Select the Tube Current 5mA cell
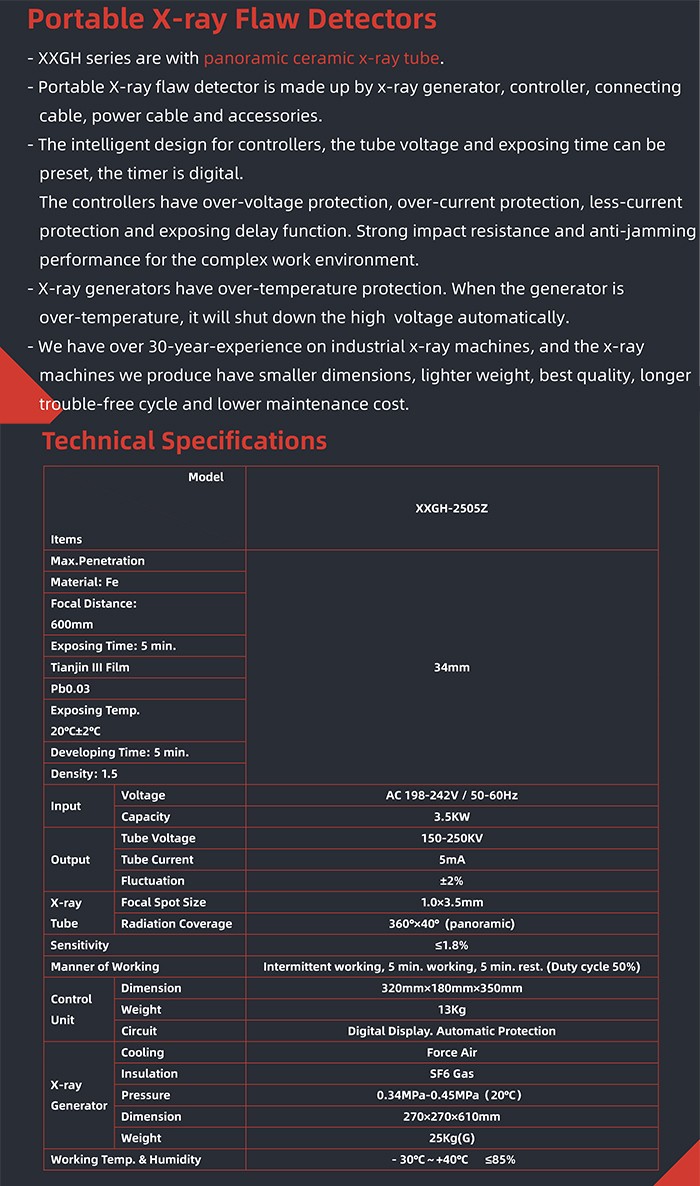 [x=452, y=859]
